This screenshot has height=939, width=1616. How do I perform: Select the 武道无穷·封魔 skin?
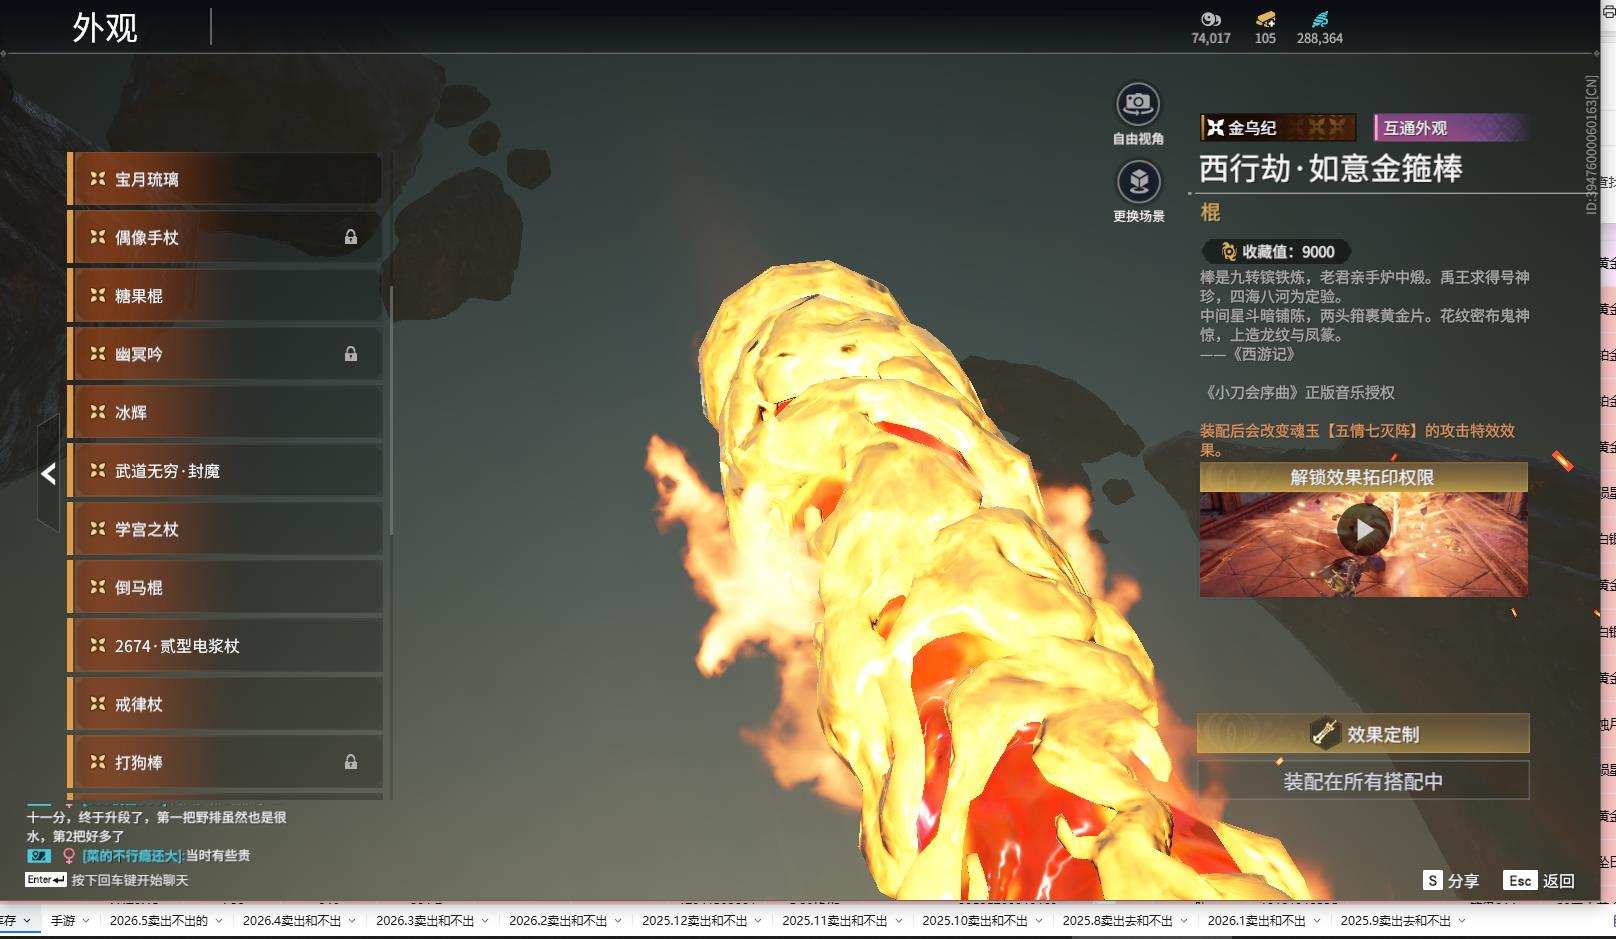[225, 471]
